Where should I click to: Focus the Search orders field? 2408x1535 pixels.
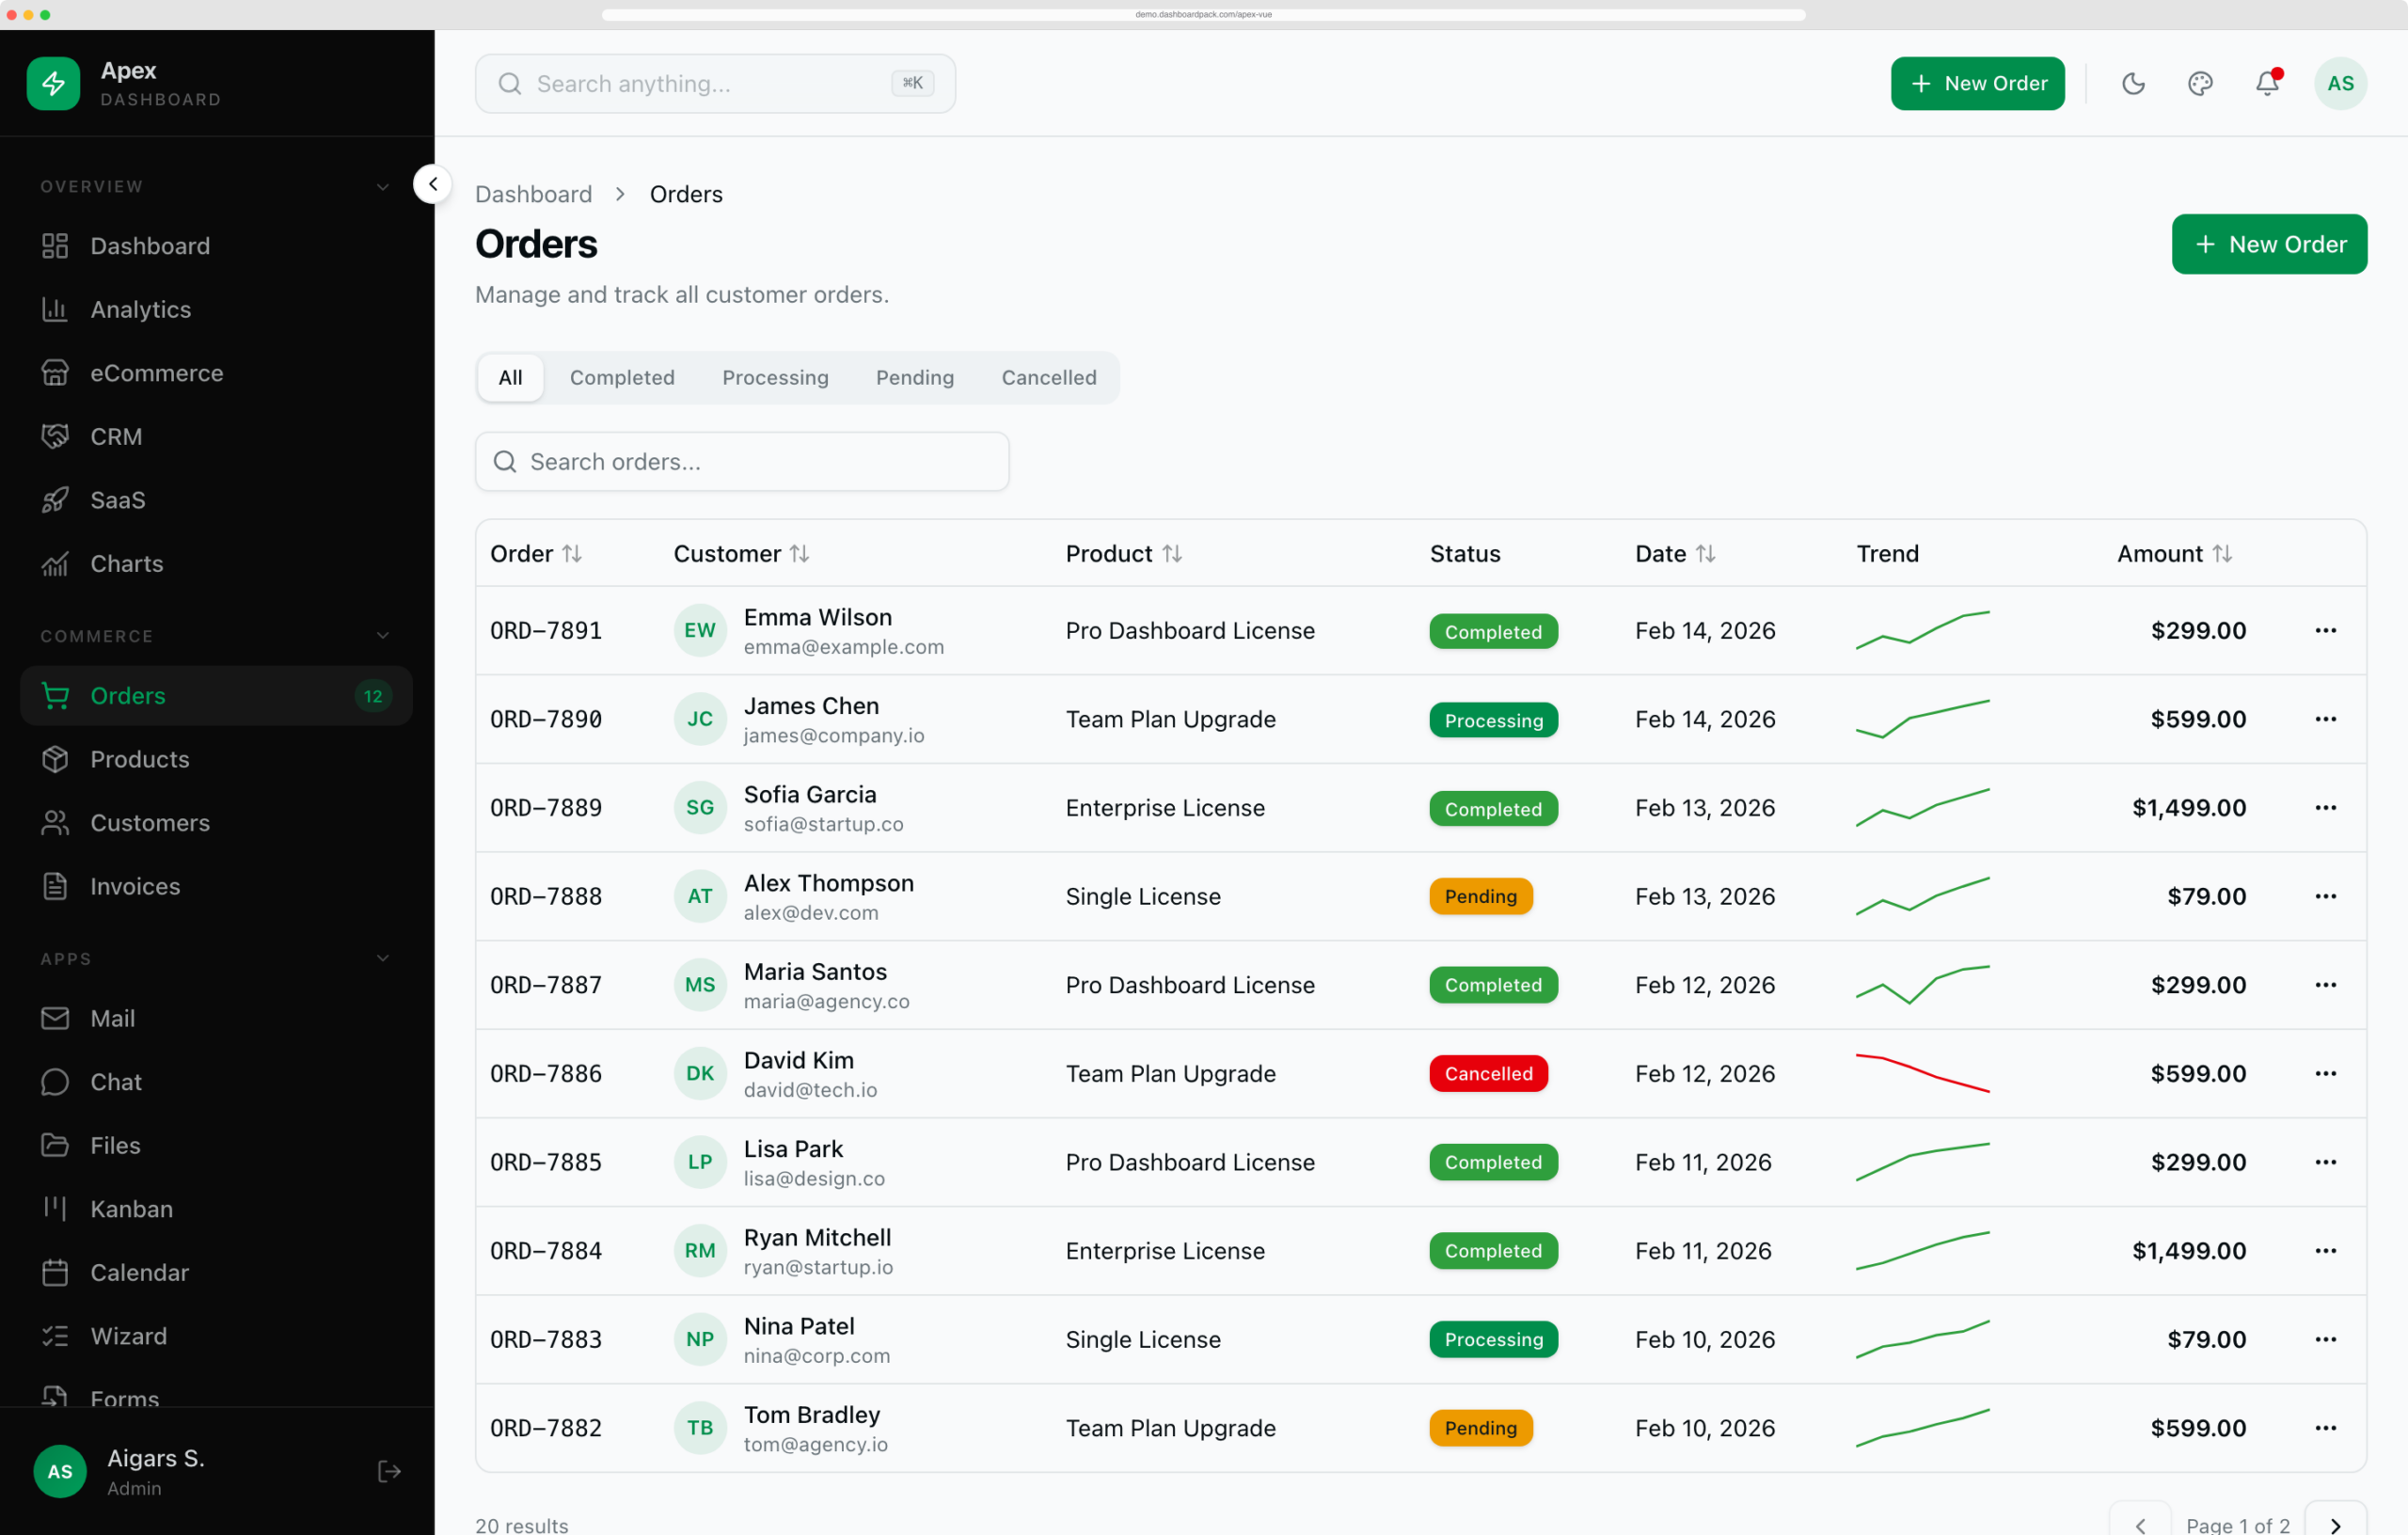coord(742,461)
